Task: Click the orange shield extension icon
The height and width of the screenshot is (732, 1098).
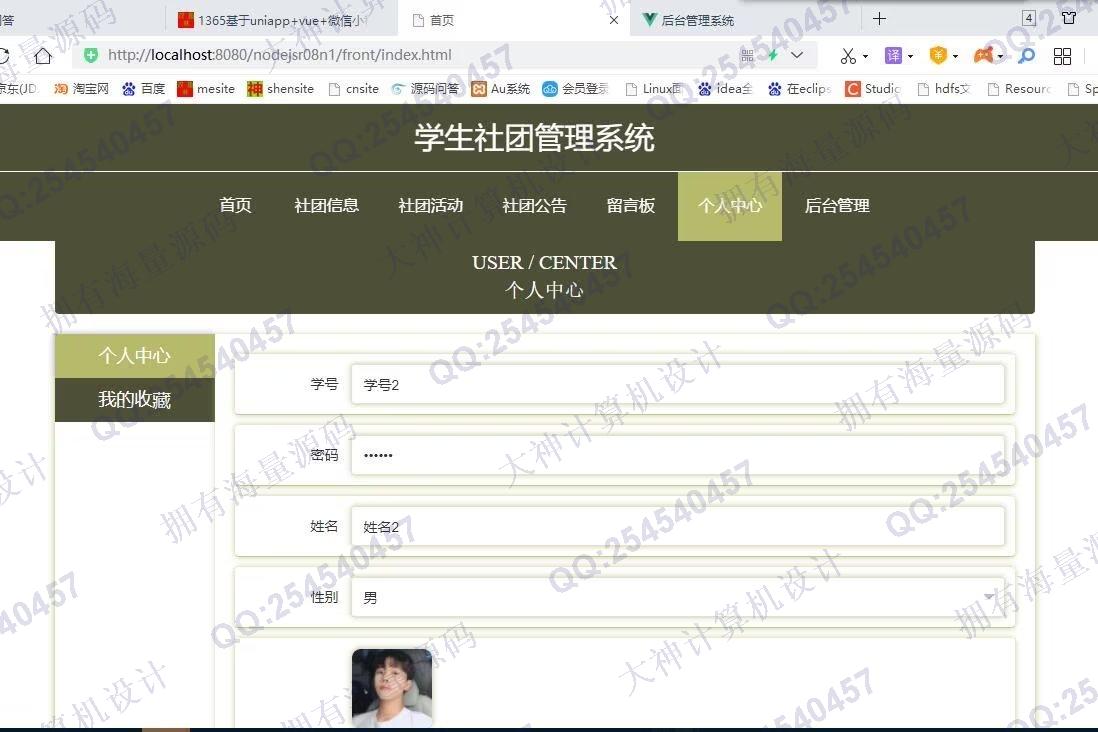Action: tap(938, 55)
